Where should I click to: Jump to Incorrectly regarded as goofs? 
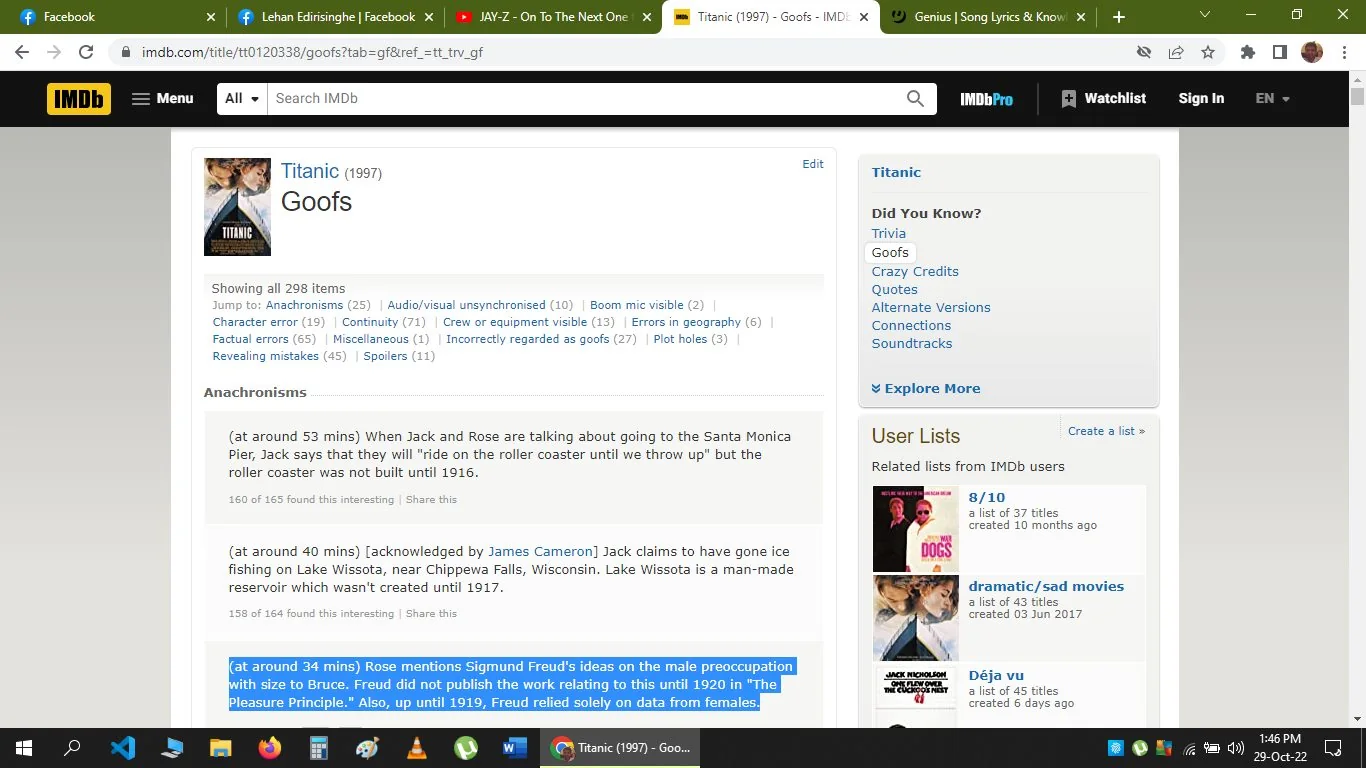pyautogui.click(x=528, y=339)
